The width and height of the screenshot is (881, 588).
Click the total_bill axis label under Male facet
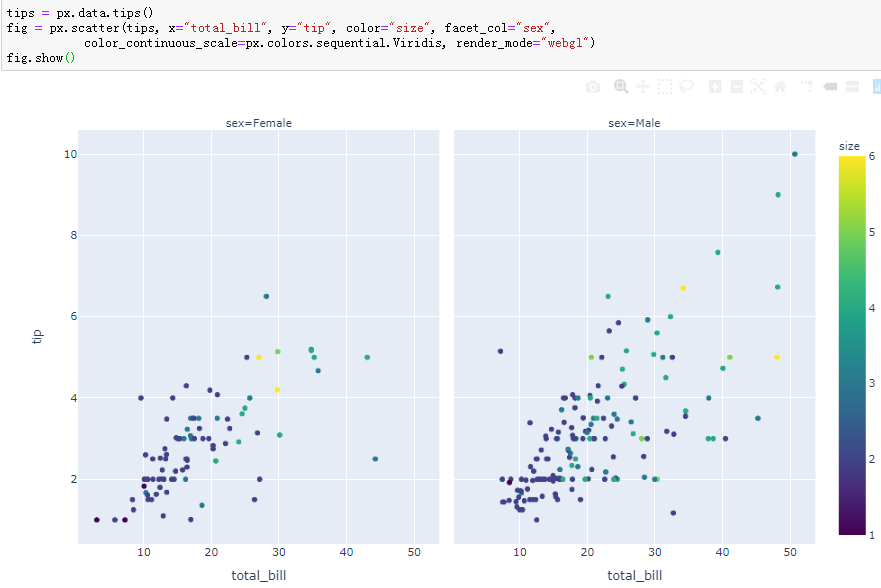click(634, 575)
